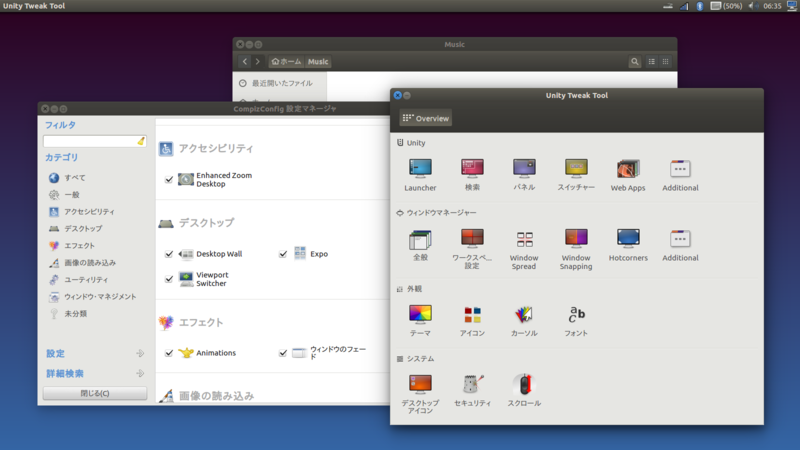The height and width of the screenshot is (450, 800).
Task: Open the Enhanced Zoom Desktop plugin settings
Action: (x=215, y=180)
